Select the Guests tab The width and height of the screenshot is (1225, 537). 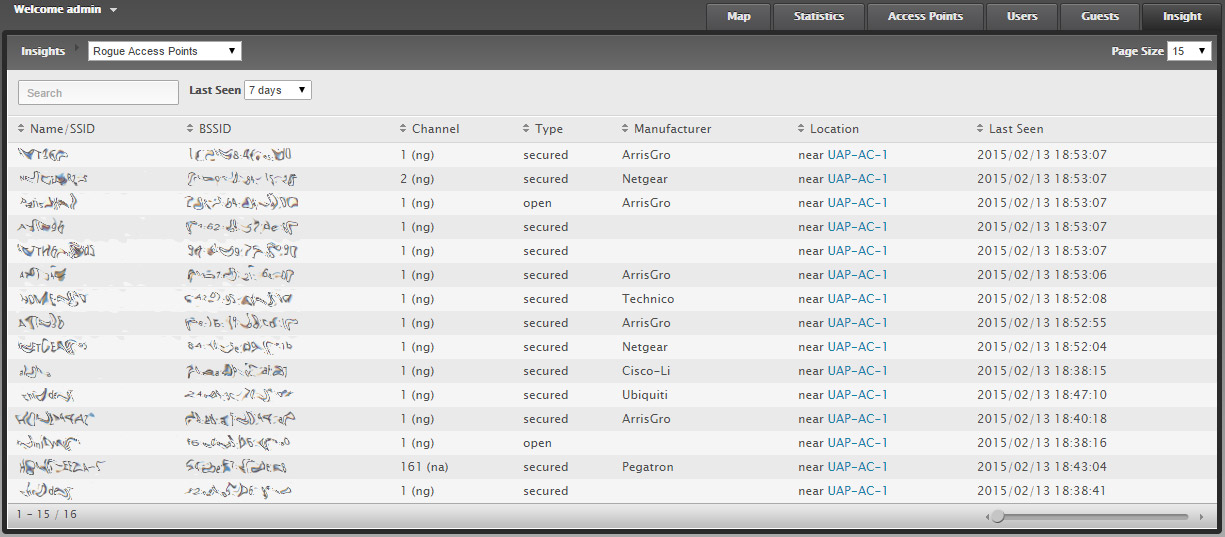pos(1110,16)
